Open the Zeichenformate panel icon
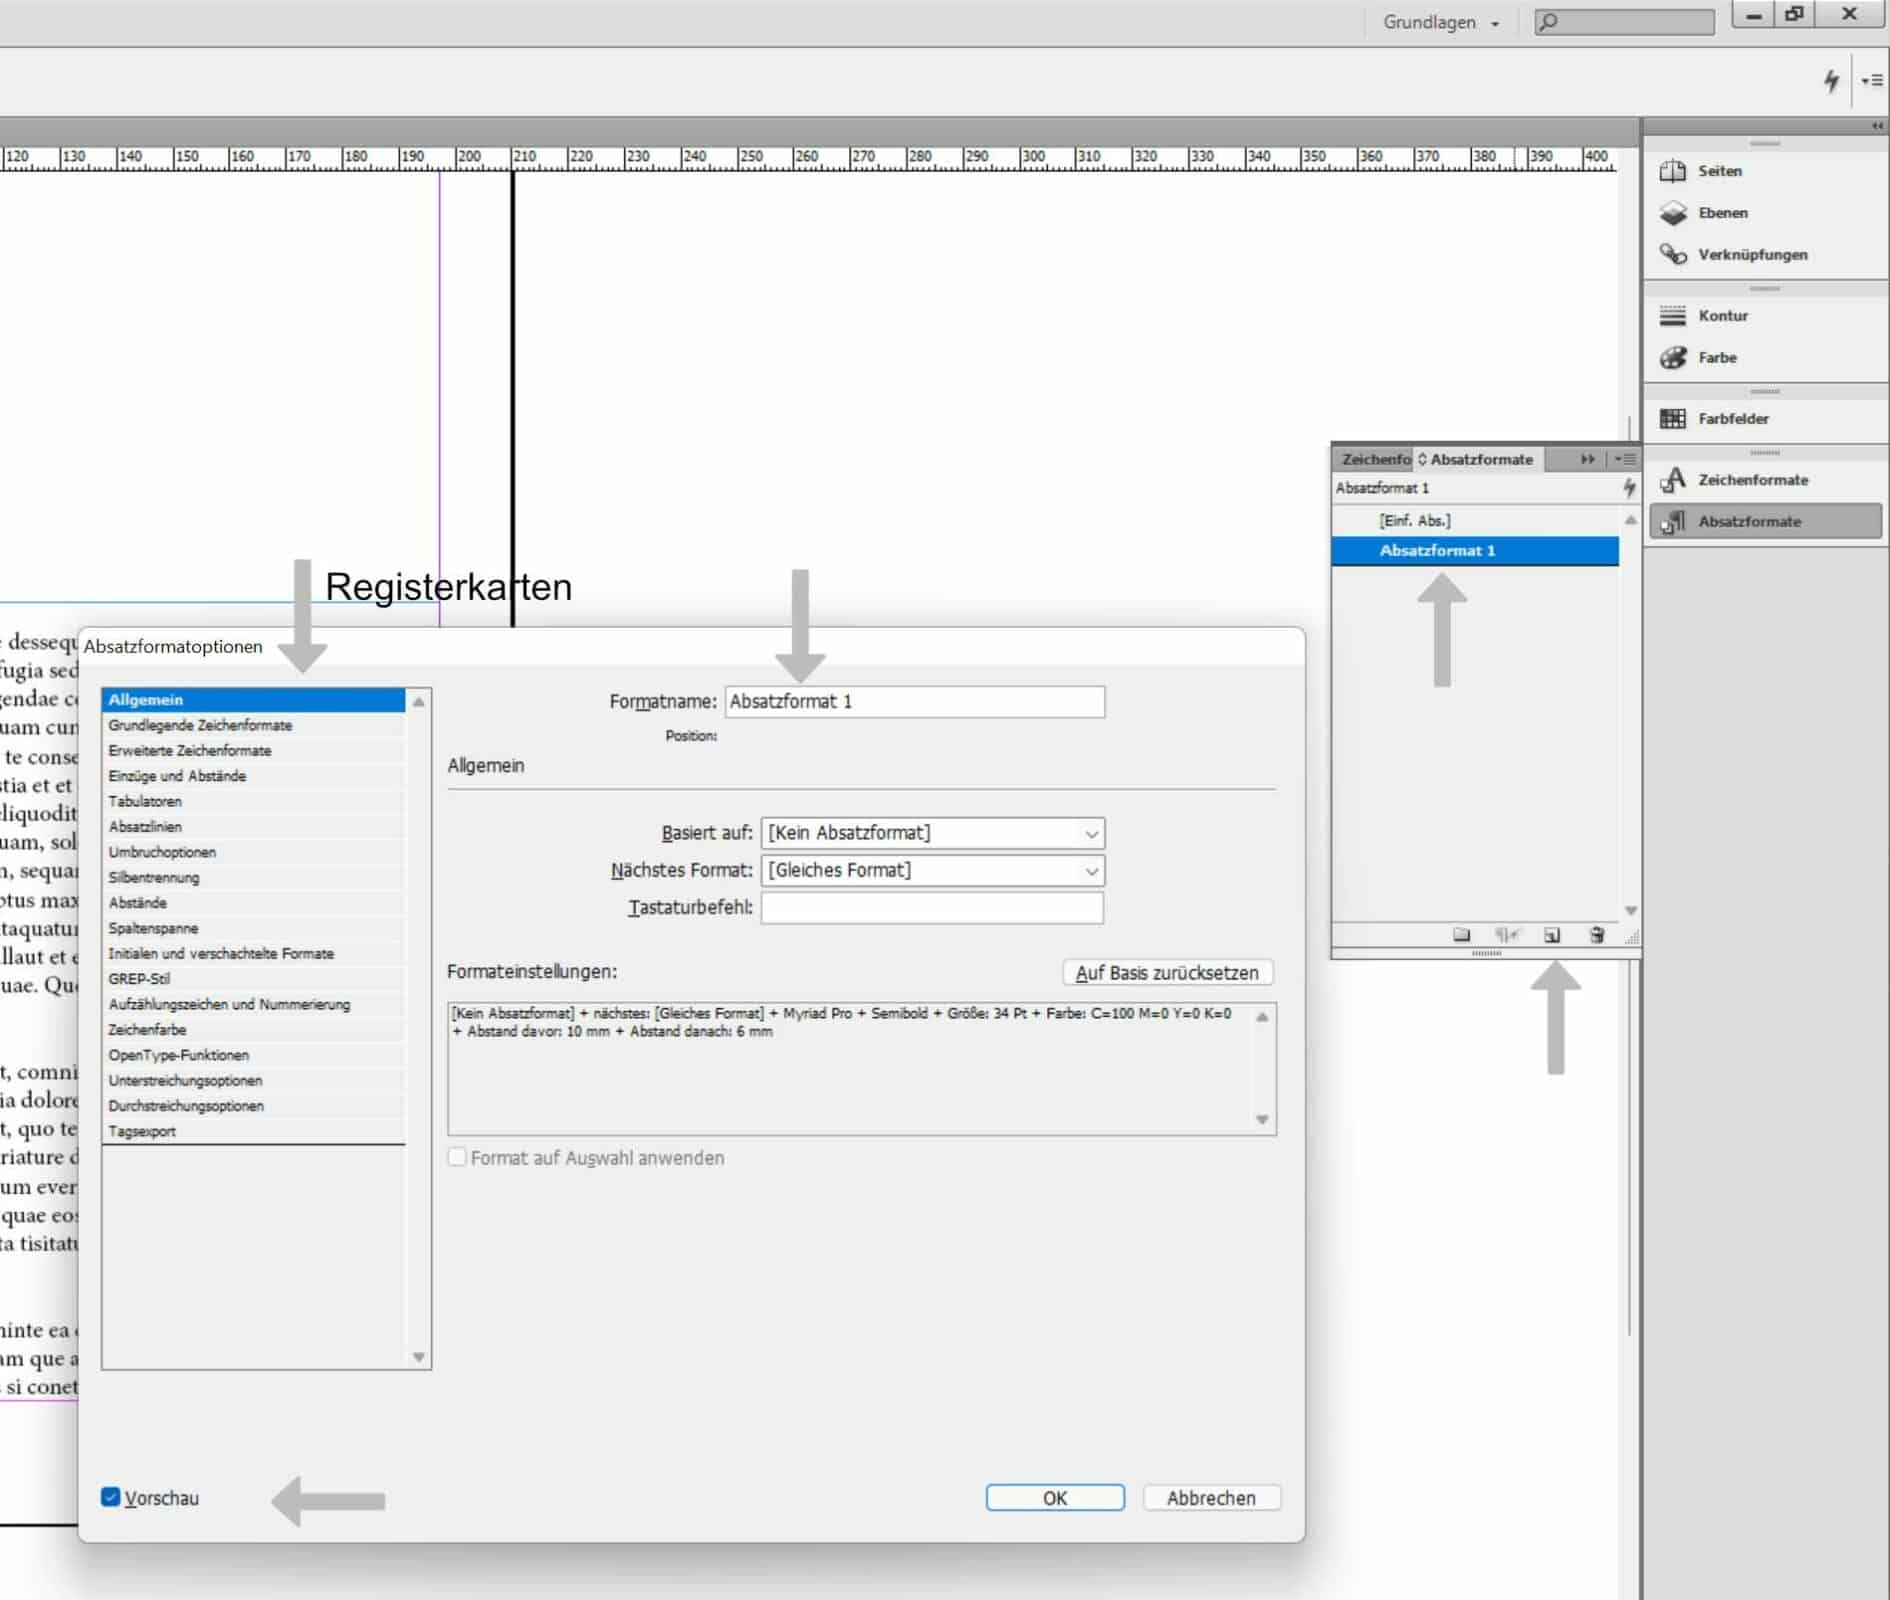The image size is (1890, 1600). tap(1673, 480)
